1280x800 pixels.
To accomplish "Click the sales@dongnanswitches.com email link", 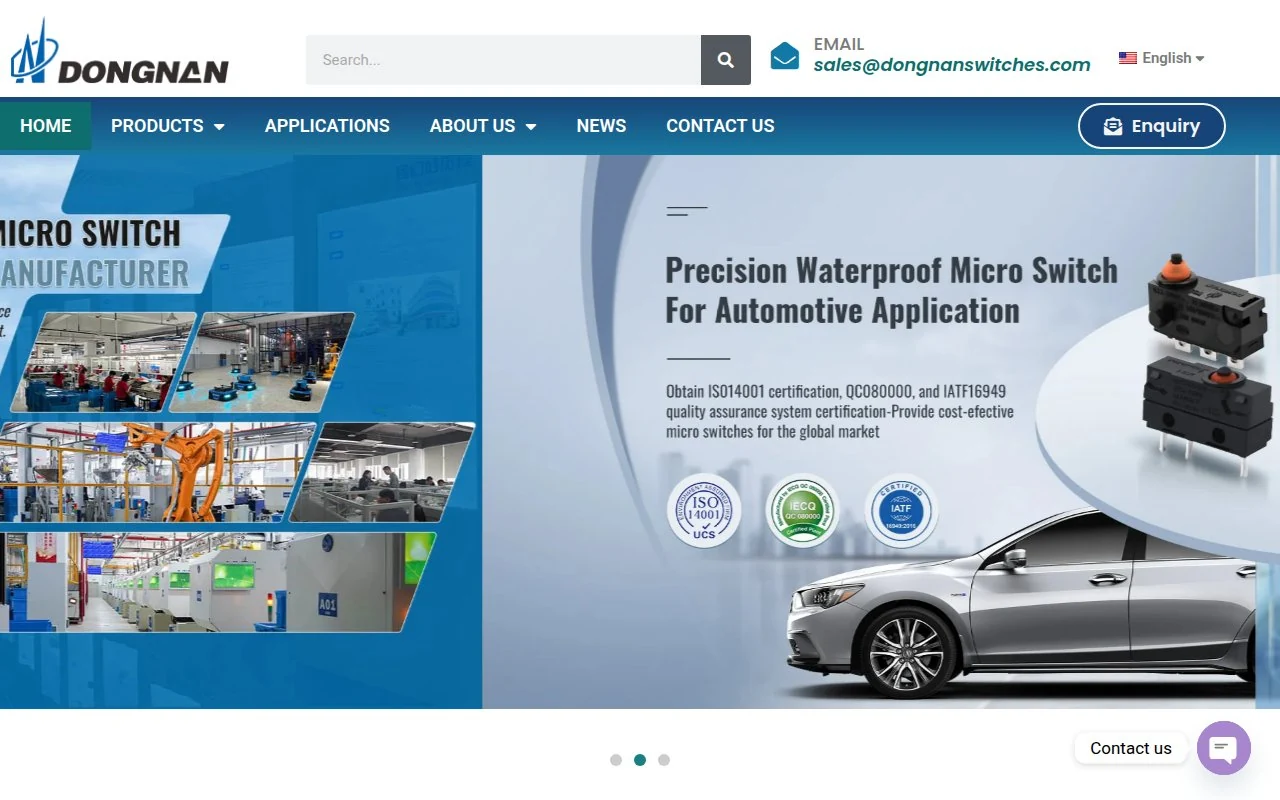I will pyautogui.click(x=952, y=65).
